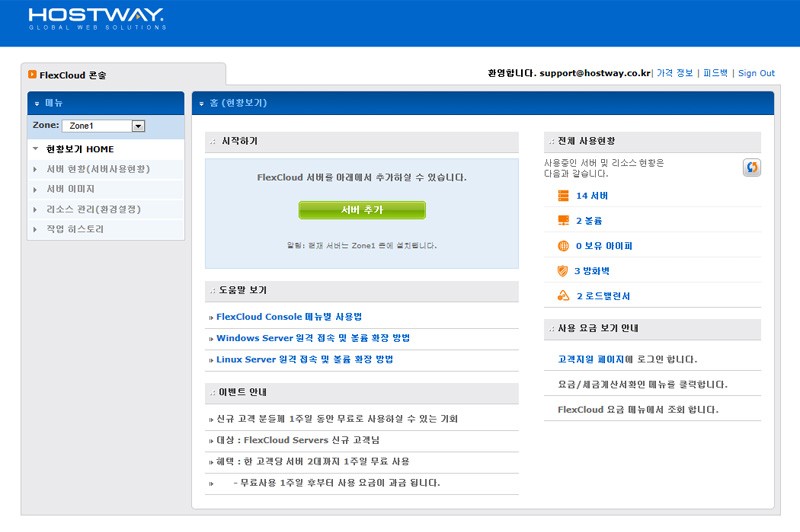Open the 고객지원 페이지 link
The height and width of the screenshot is (532, 800).
591,359
